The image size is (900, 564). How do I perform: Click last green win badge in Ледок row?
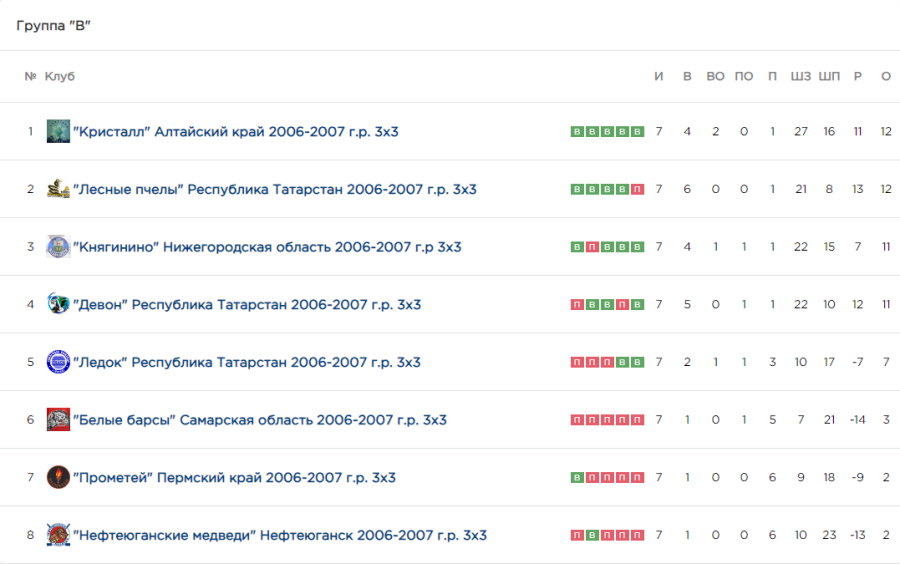638,363
